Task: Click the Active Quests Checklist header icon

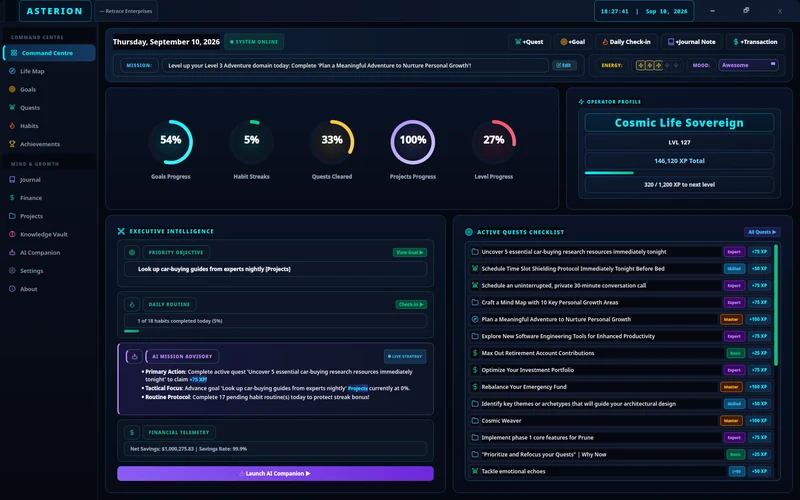Action: coord(469,232)
